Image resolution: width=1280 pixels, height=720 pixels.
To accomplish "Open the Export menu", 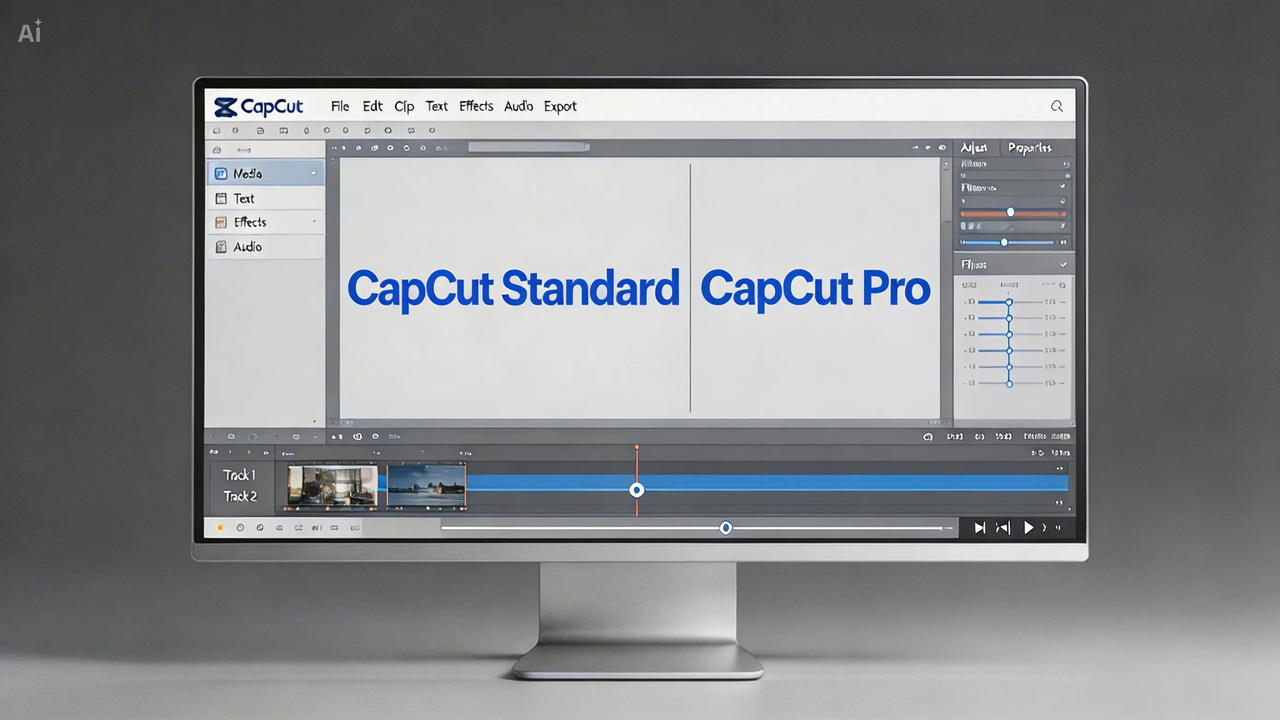I will (560, 106).
